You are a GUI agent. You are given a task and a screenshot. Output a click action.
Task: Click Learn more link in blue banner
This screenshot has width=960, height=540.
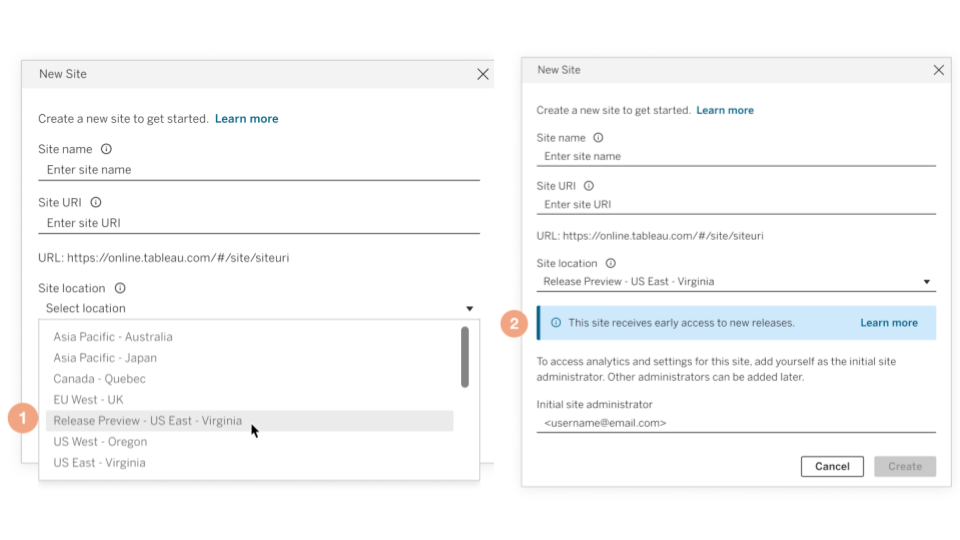pyautogui.click(x=888, y=323)
